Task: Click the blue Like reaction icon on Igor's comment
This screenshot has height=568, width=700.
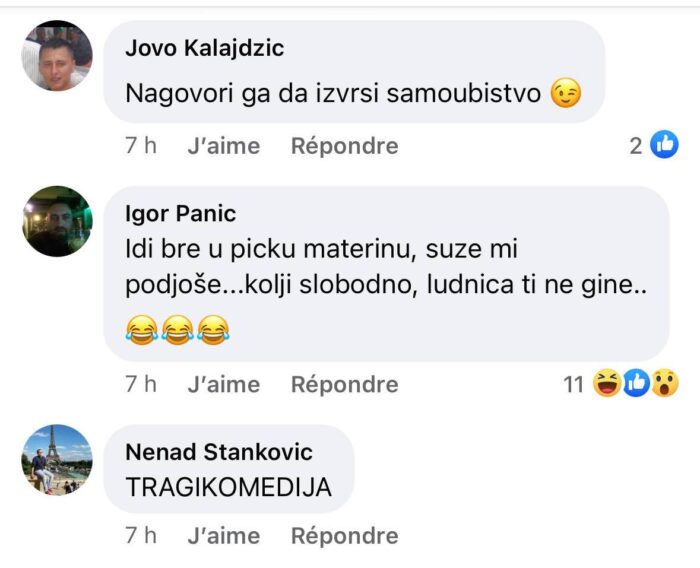Action: pos(636,384)
